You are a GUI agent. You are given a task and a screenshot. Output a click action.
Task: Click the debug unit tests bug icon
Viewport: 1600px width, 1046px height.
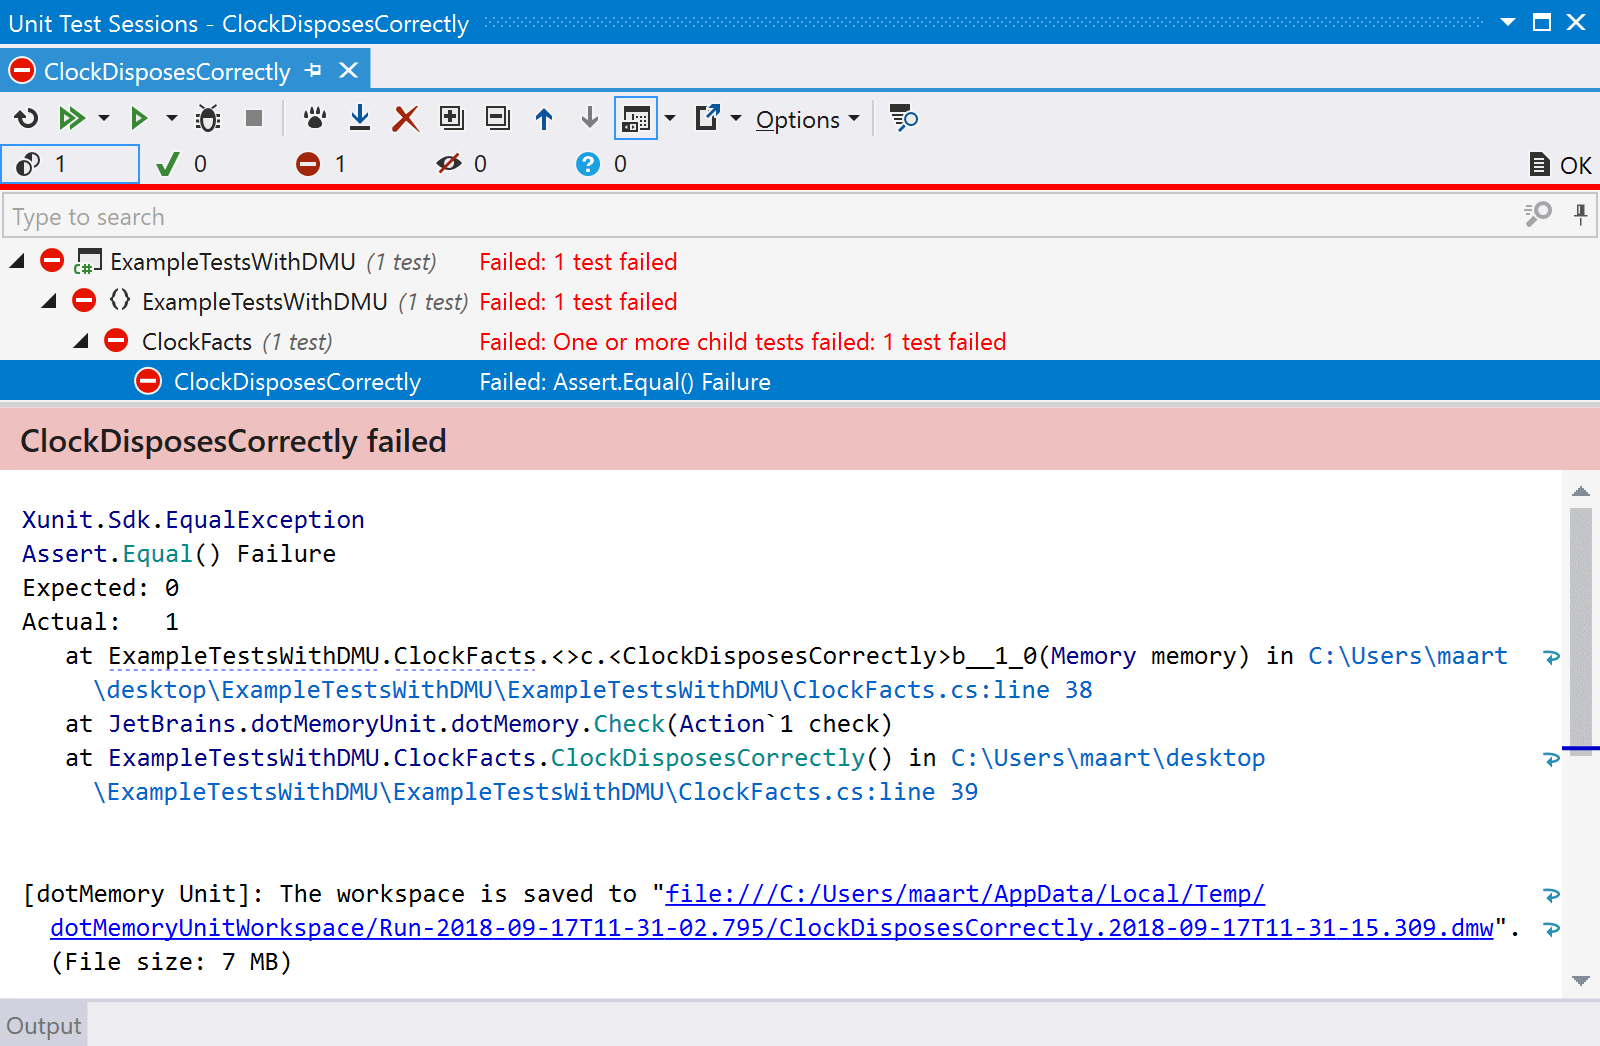click(x=208, y=119)
